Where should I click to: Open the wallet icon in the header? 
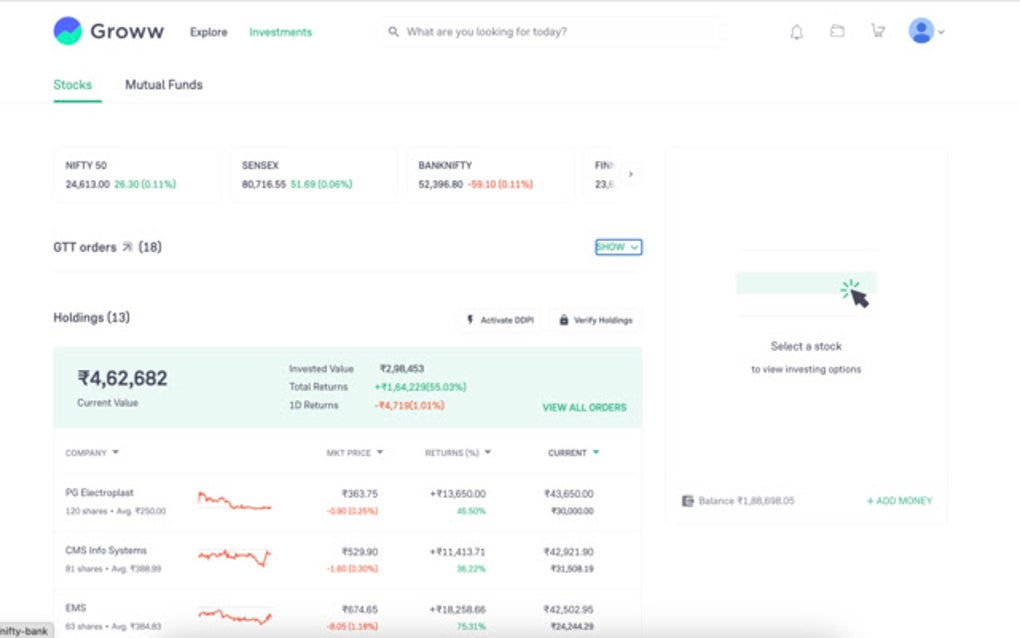[838, 31]
